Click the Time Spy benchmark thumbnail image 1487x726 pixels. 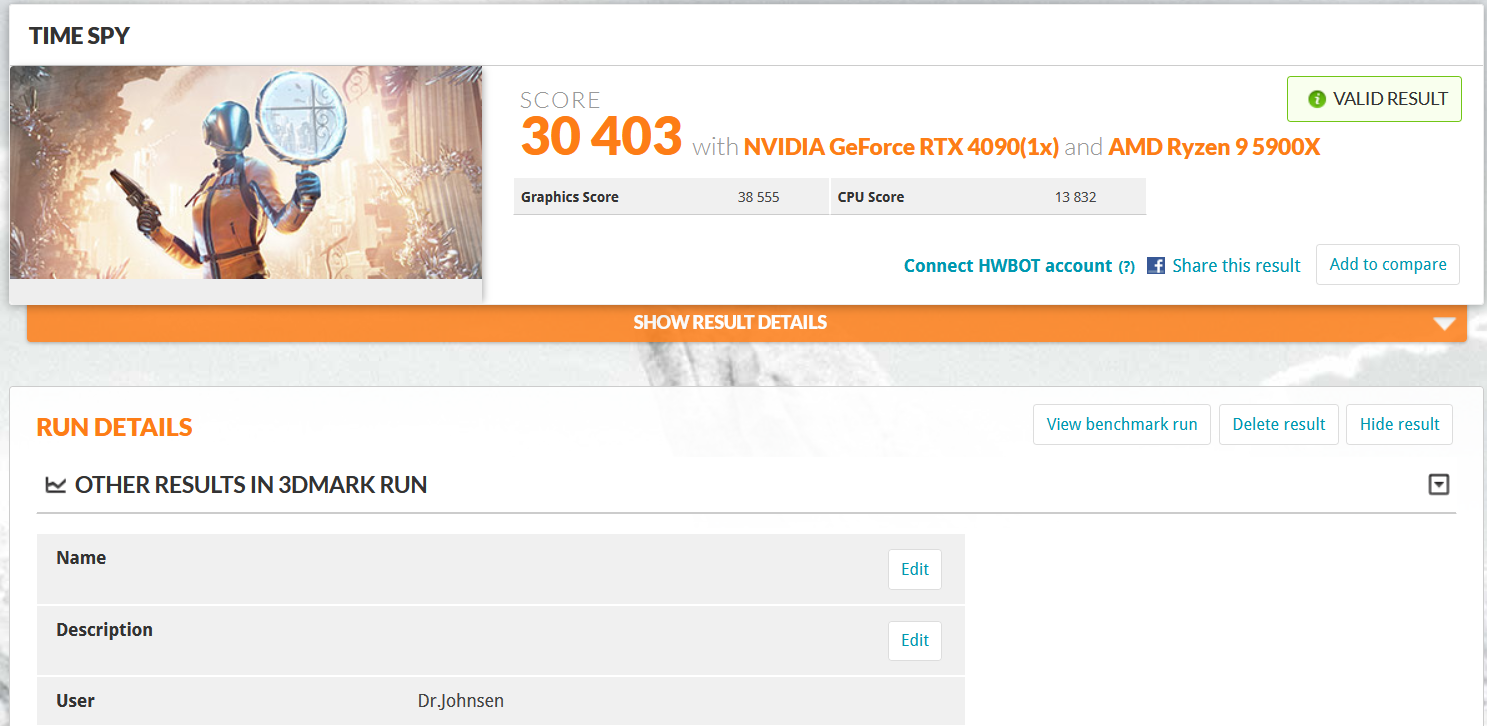(246, 173)
